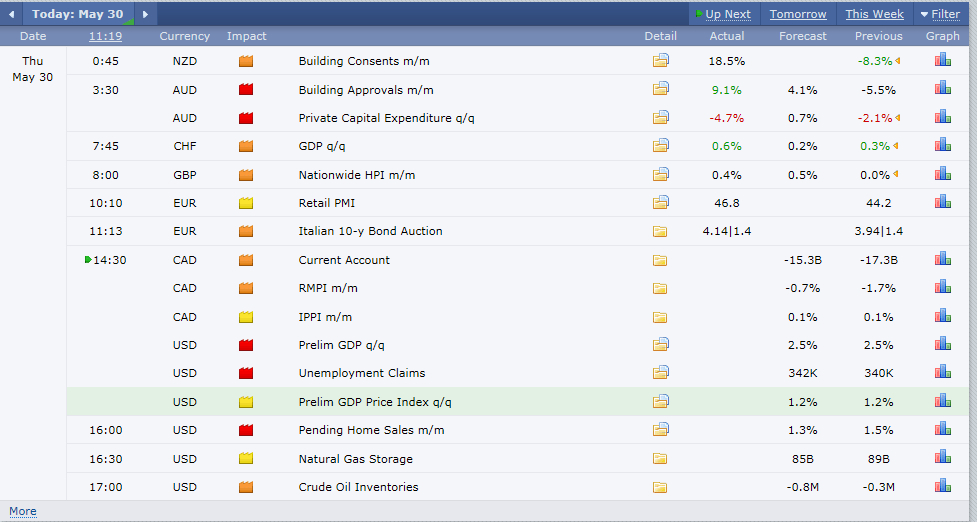Go to previous day arrow
The height and width of the screenshot is (522, 977).
point(11,14)
